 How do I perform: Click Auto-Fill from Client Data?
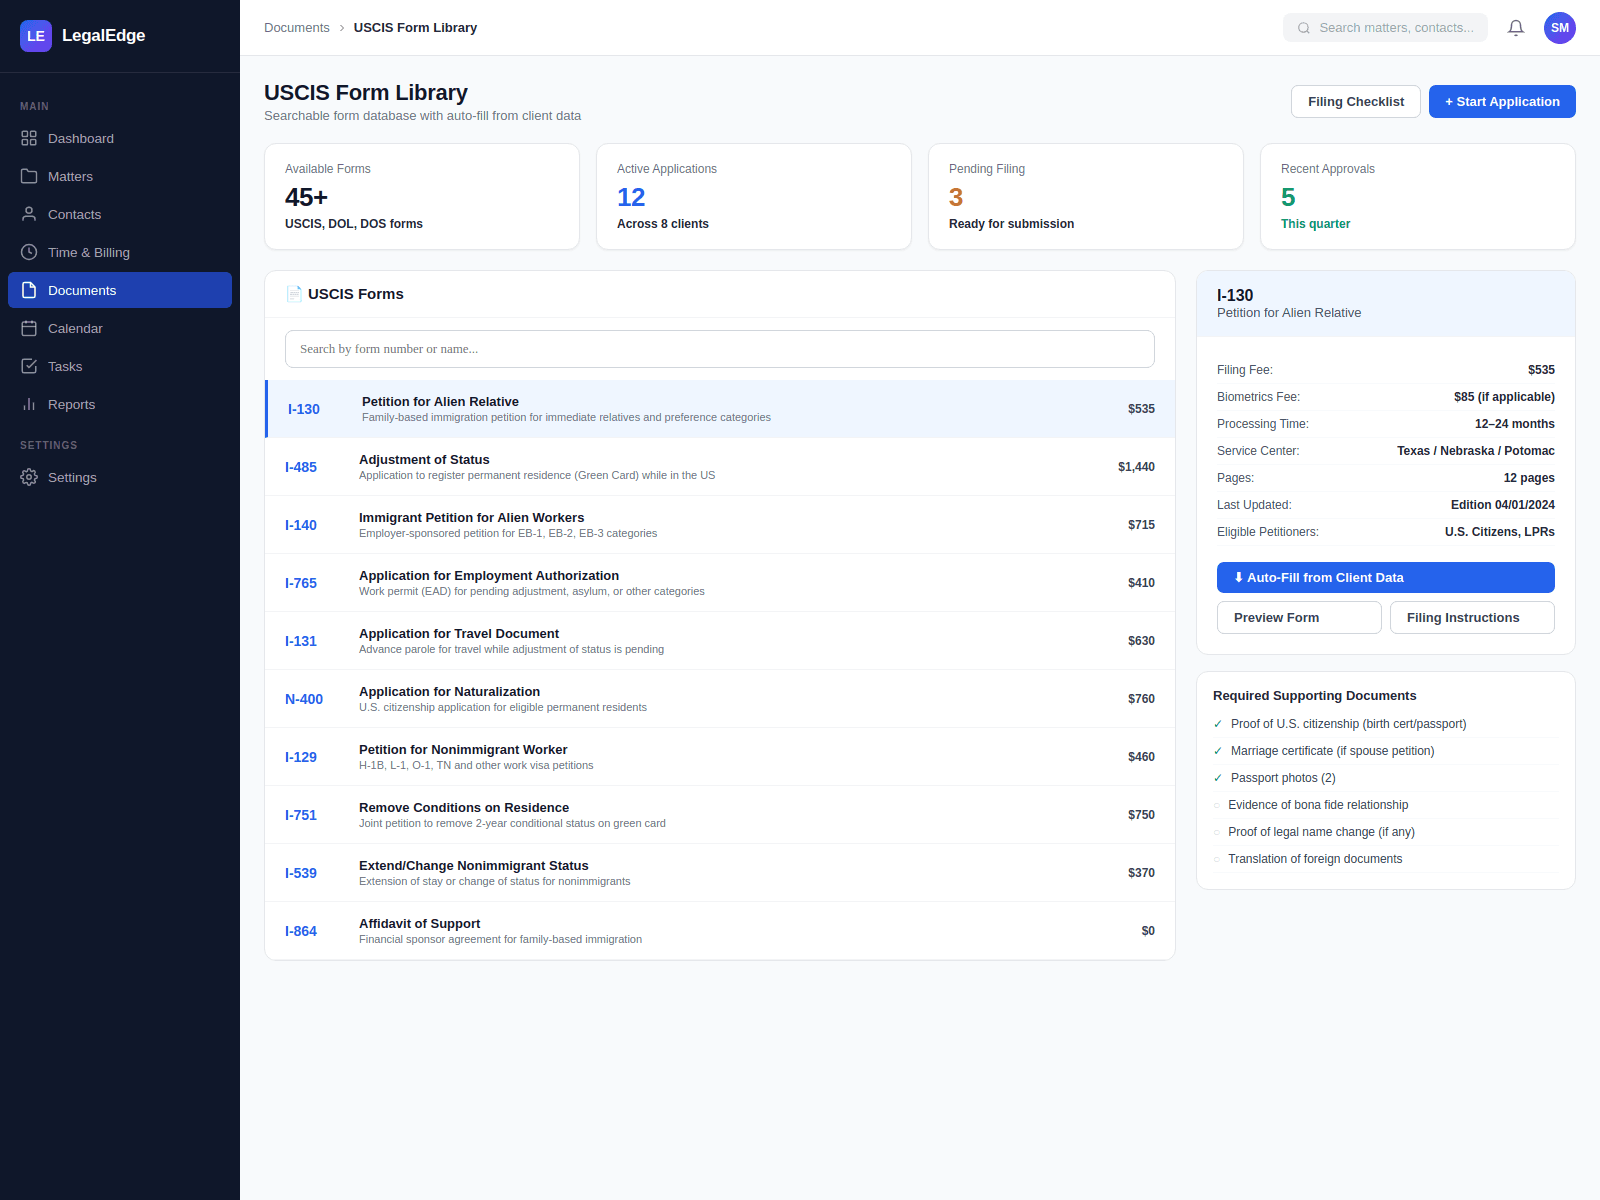(x=1386, y=578)
